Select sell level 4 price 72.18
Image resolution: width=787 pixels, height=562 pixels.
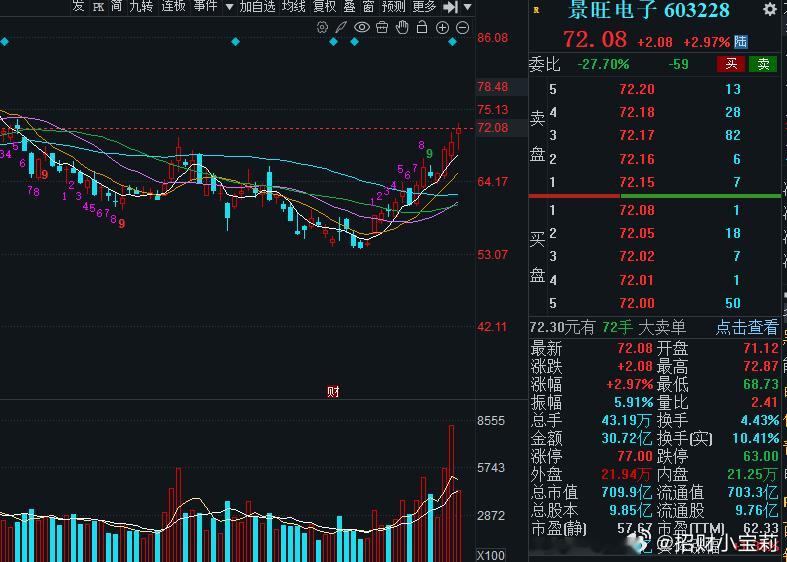(637, 112)
